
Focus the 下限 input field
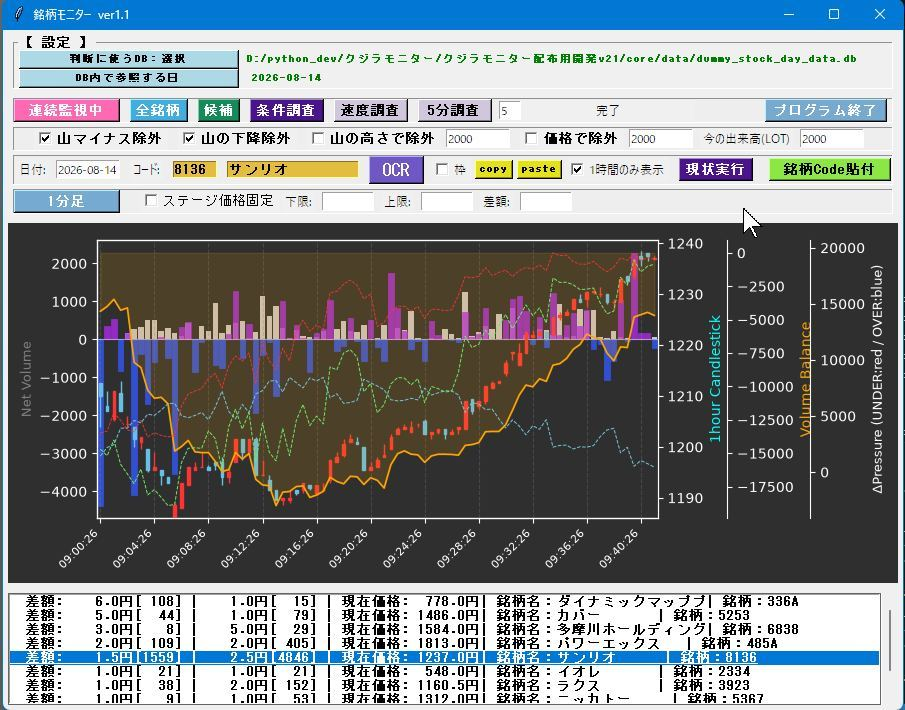348,201
